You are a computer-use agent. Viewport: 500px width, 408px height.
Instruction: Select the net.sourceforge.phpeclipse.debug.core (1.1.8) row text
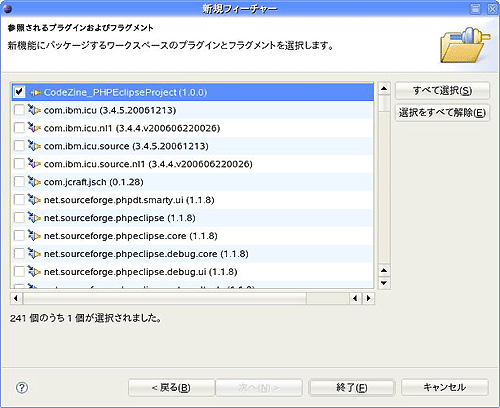tap(146, 254)
